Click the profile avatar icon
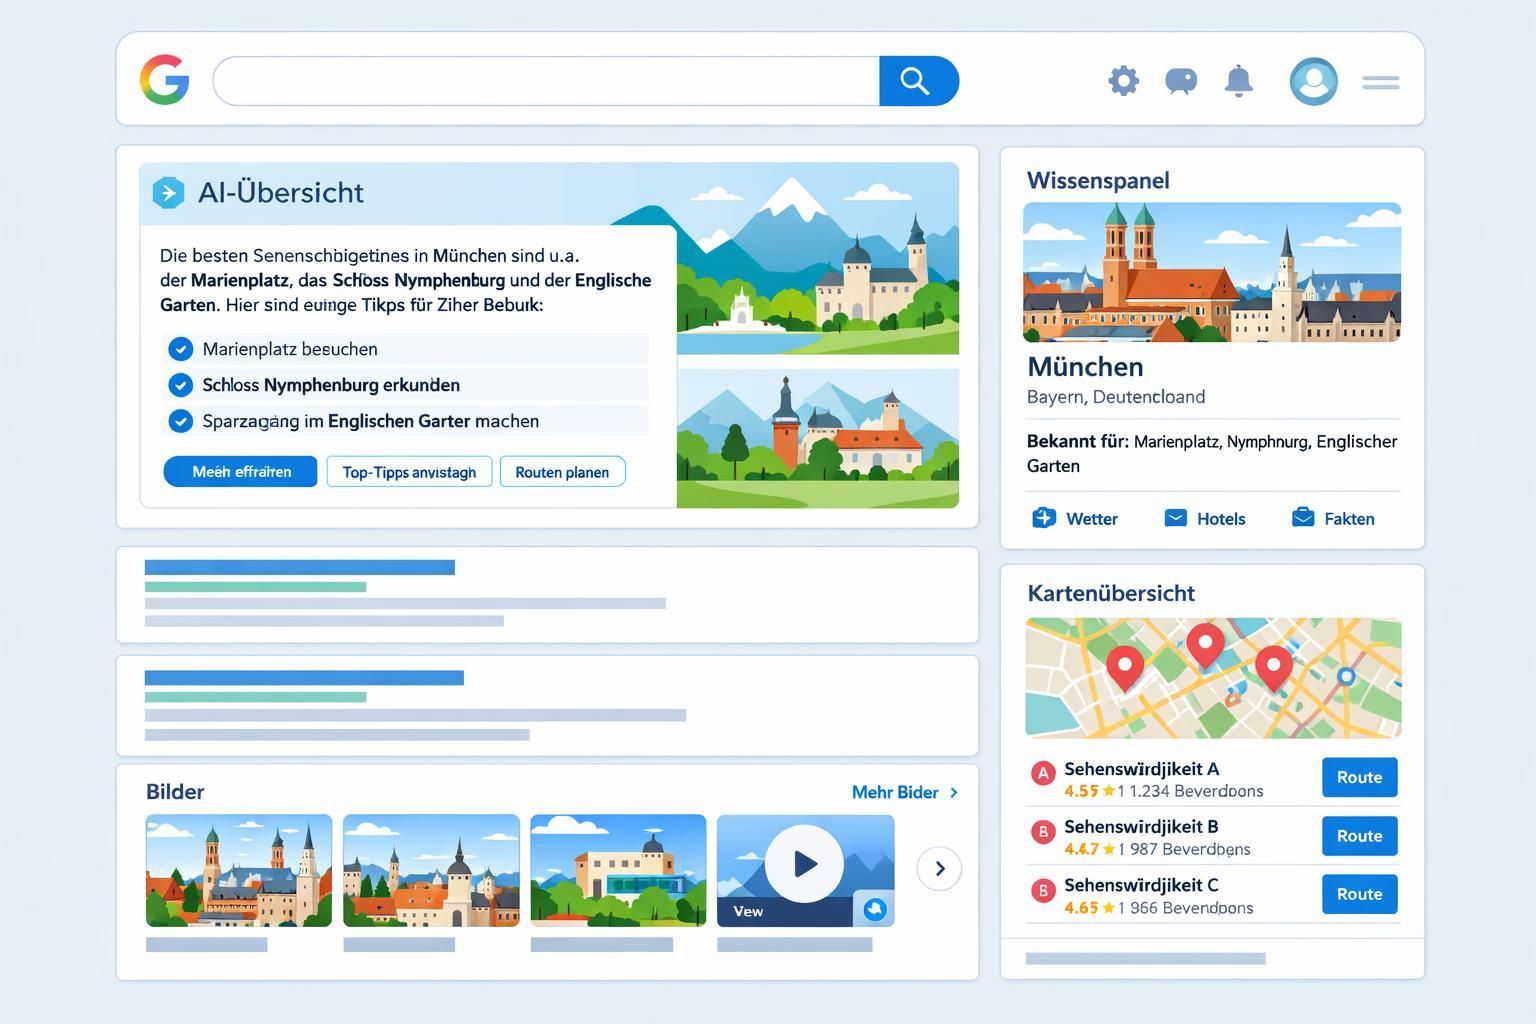Viewport: 1536px width, 1024px height. [1314, 81]
